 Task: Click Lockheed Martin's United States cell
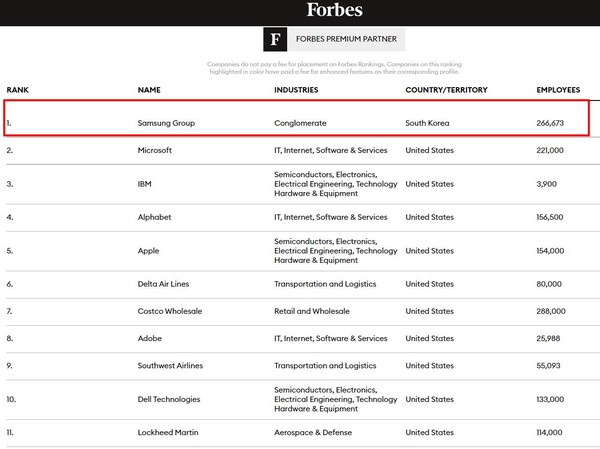(x=430, y=433)
